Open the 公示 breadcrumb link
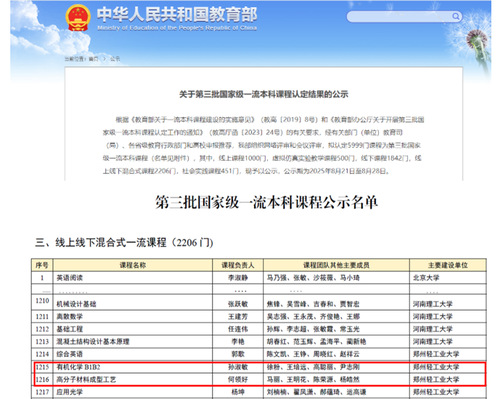Image resolution: width=497 pixels, height=399 pixels. coord(115,59)
